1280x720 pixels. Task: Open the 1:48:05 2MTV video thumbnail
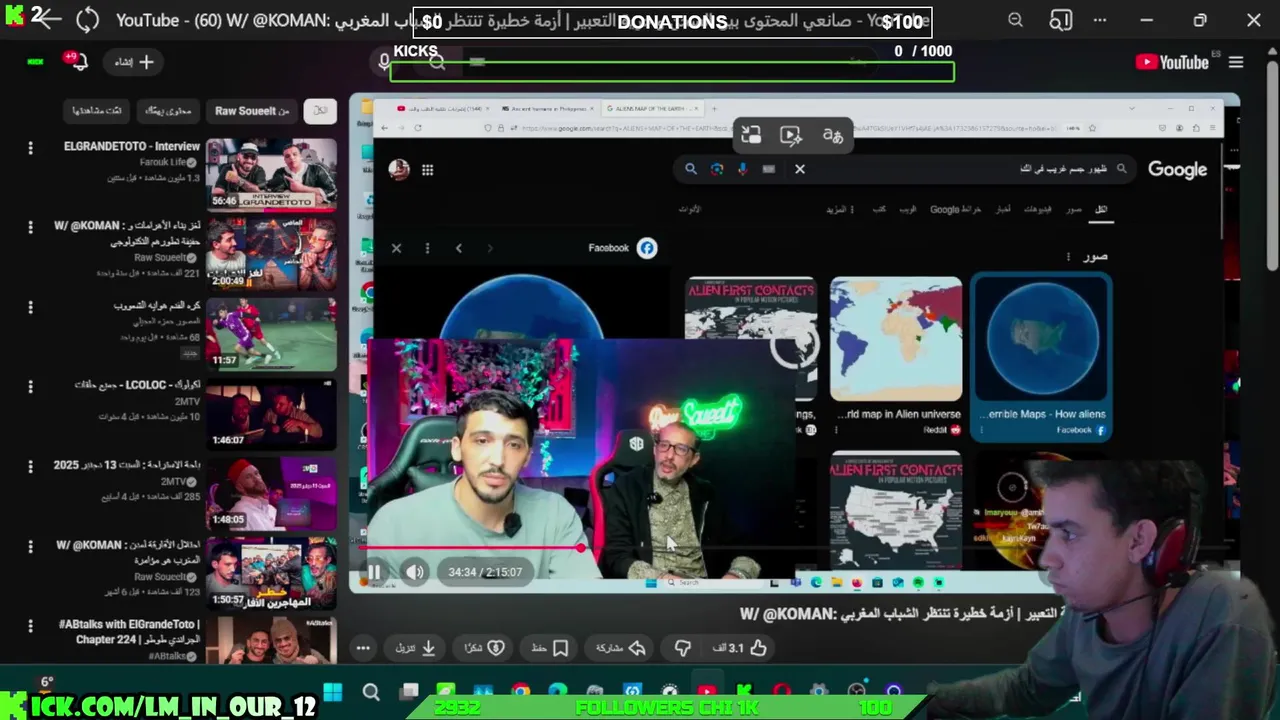point(271,494)
